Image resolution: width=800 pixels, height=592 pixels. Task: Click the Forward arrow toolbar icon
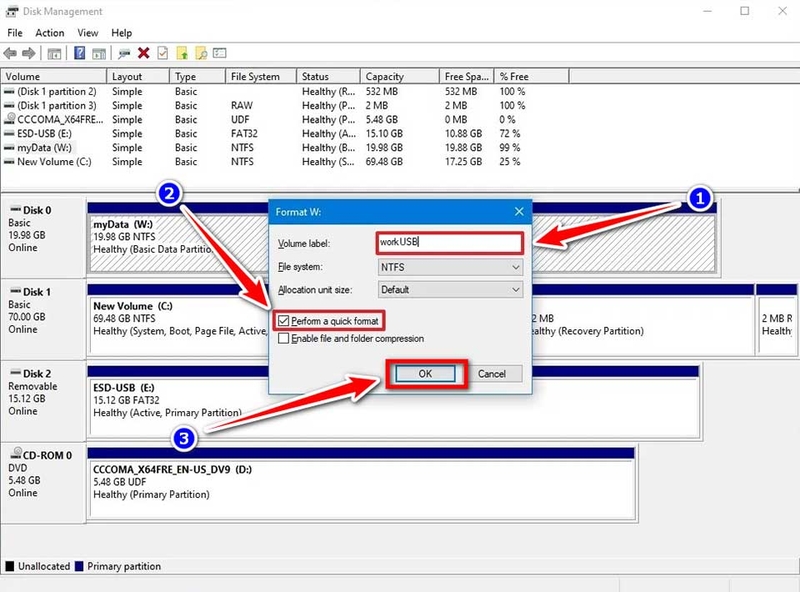tap(29, 53)
